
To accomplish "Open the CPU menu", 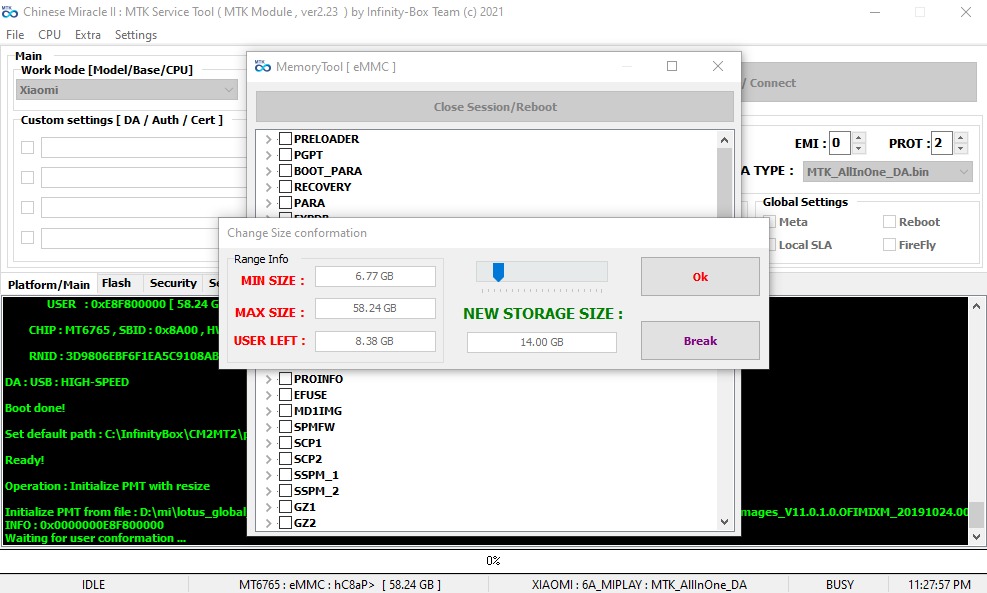I will 49,35.
